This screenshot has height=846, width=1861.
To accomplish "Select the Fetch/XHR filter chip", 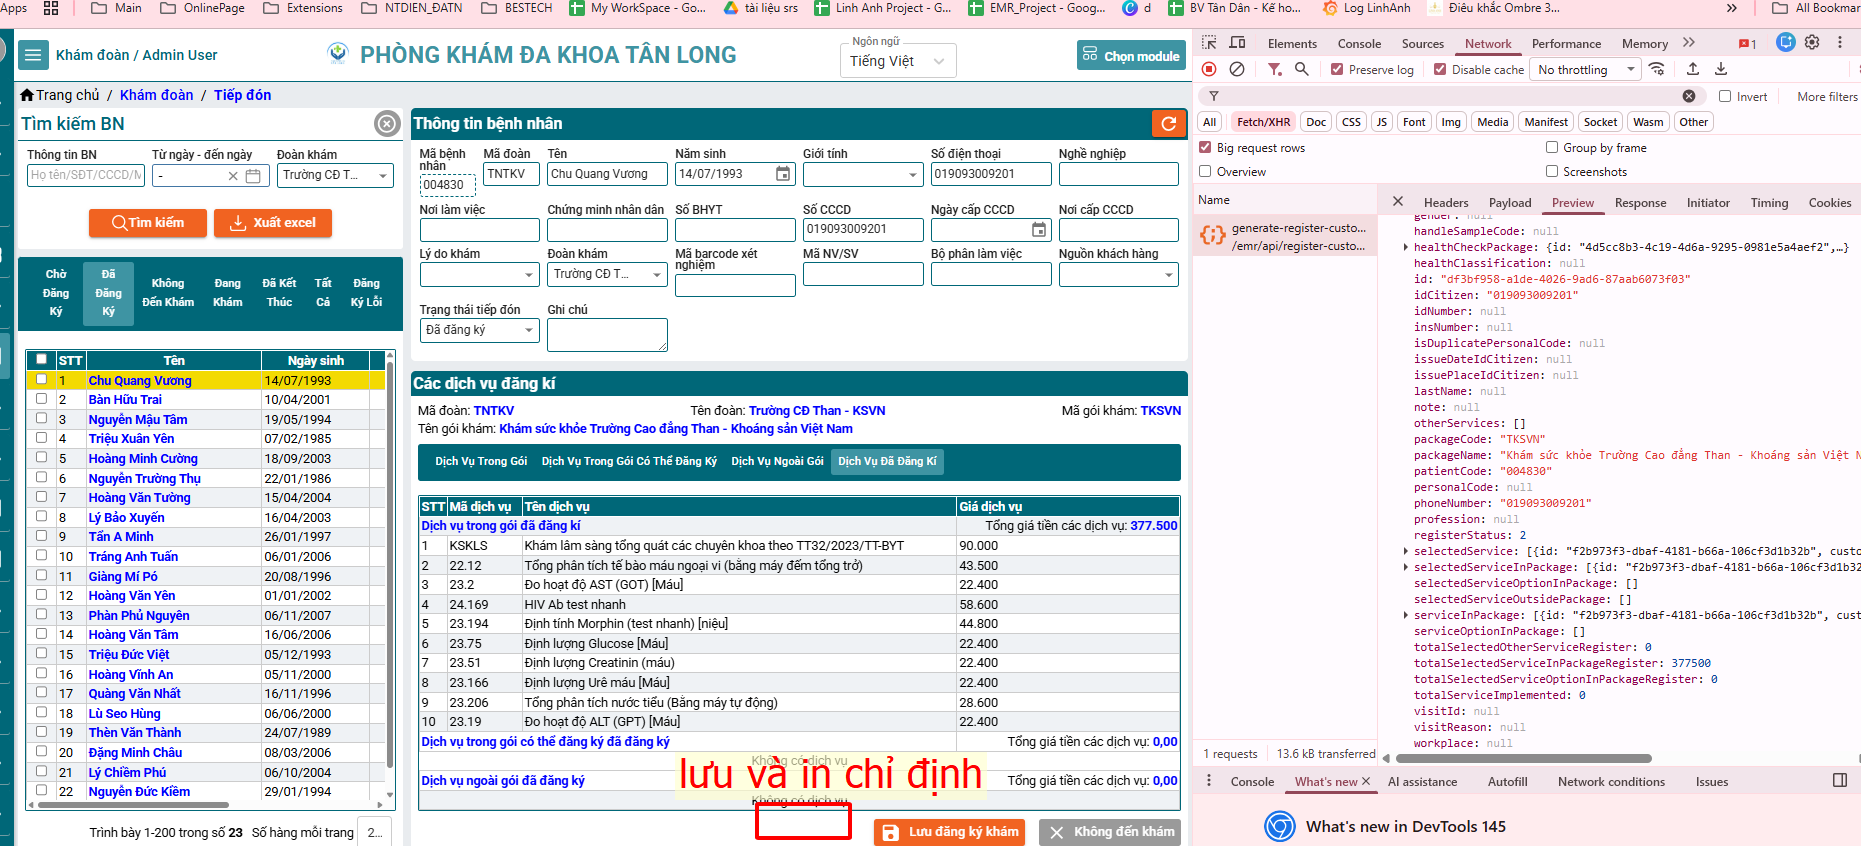I will [1263, 122].
